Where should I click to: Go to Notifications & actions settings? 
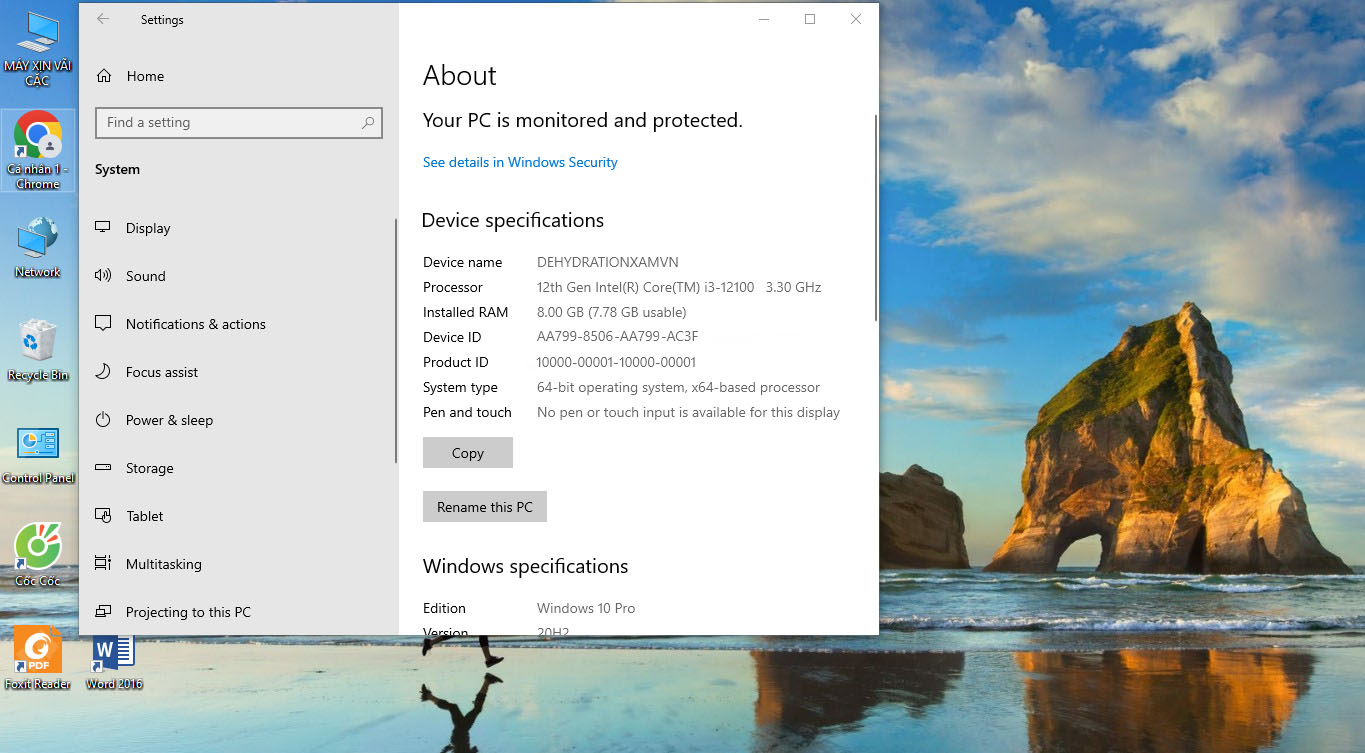click(x=195, y=324)
